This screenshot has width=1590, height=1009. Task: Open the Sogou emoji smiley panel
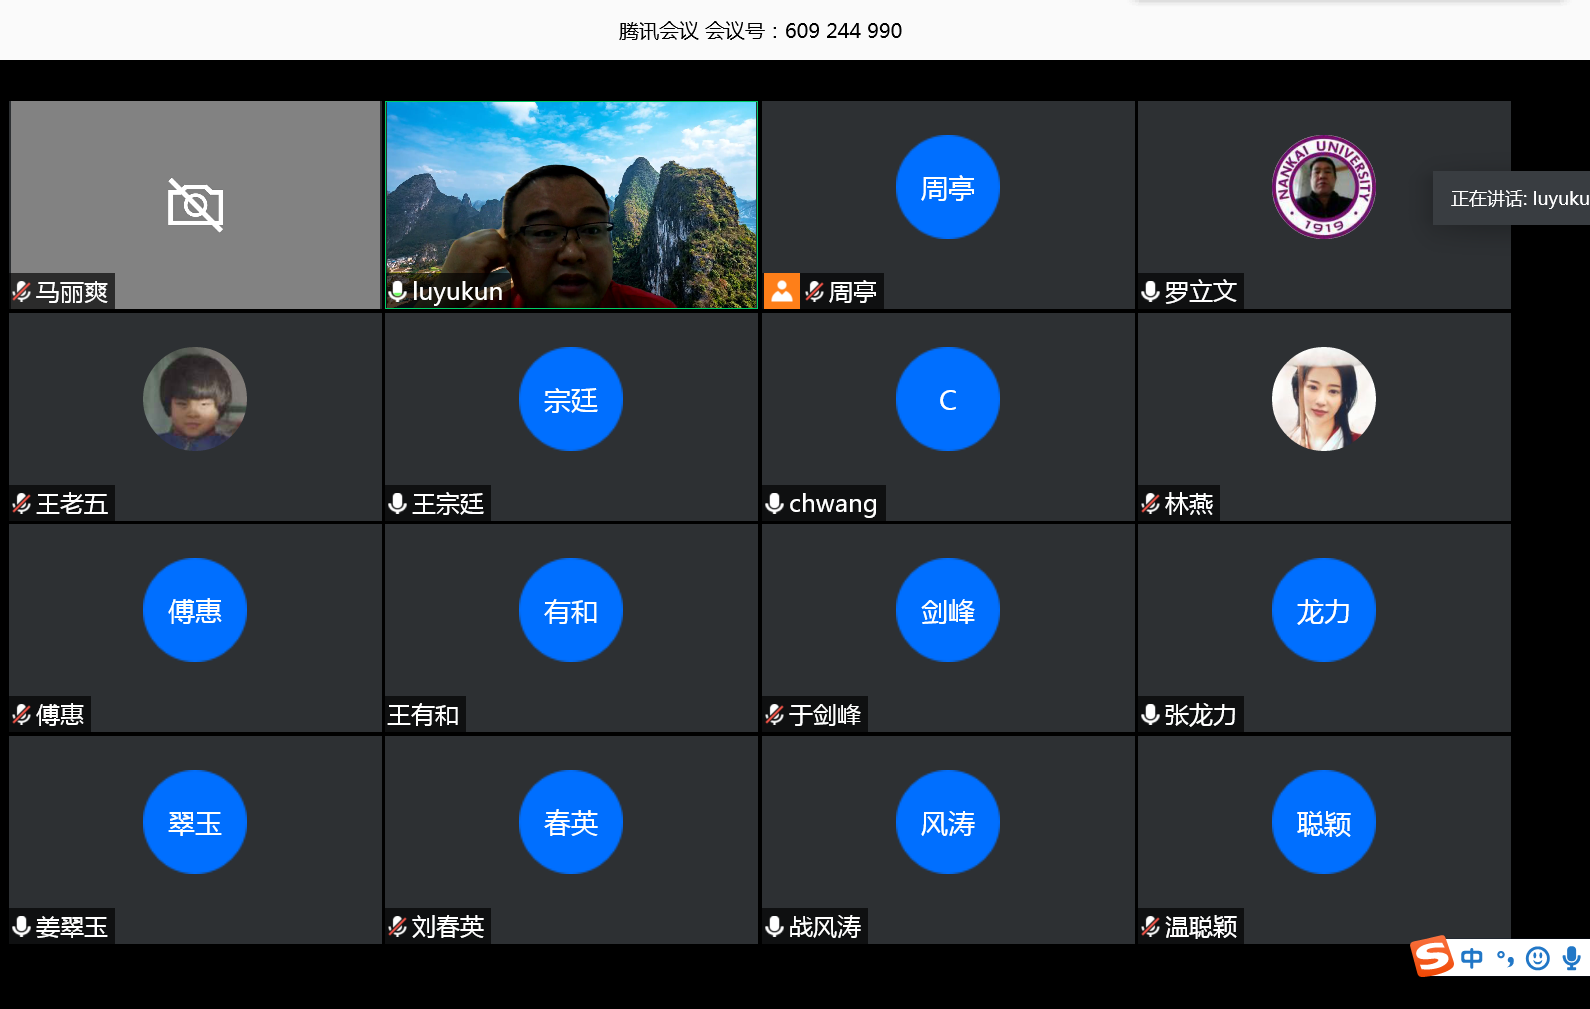[1538, 959]
